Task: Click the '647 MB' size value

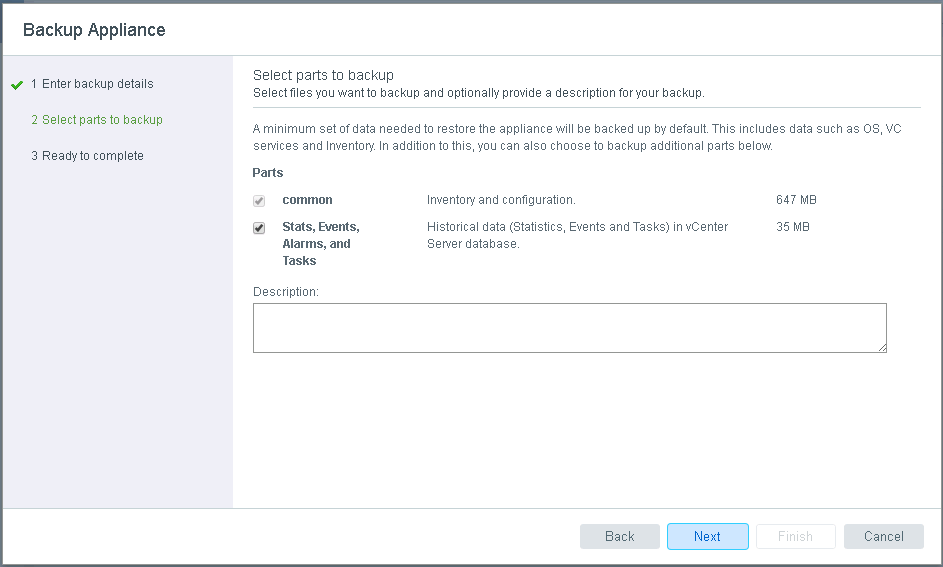Action: pos(796,200)
